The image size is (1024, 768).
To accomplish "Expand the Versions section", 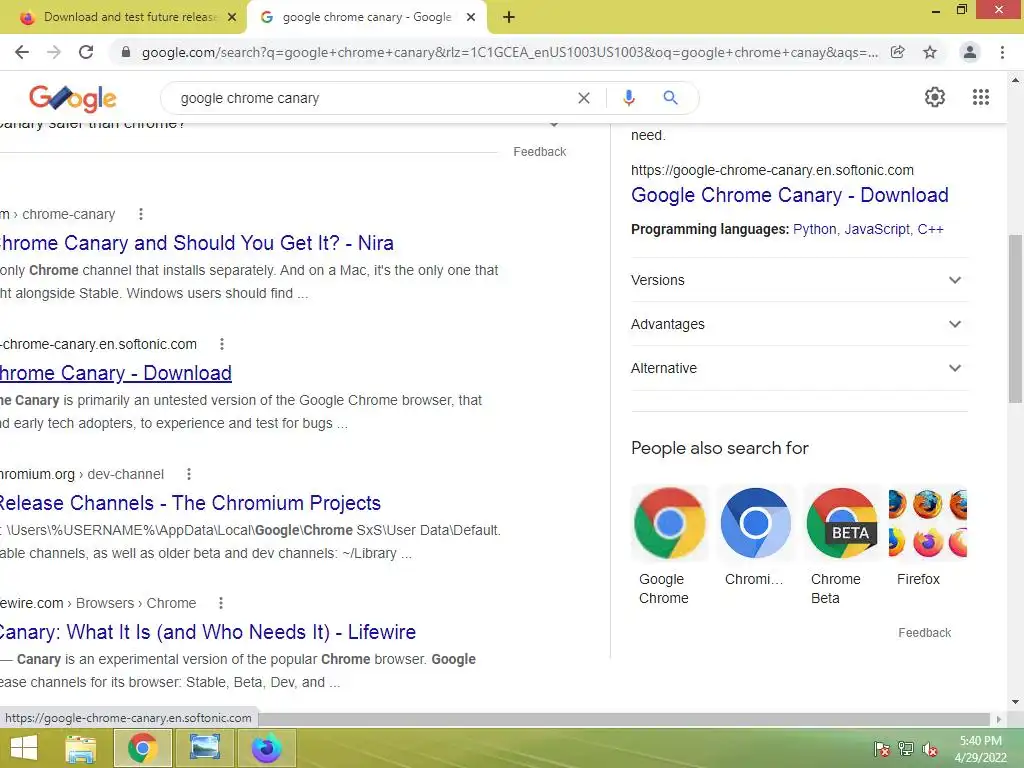I will (799, 280).
